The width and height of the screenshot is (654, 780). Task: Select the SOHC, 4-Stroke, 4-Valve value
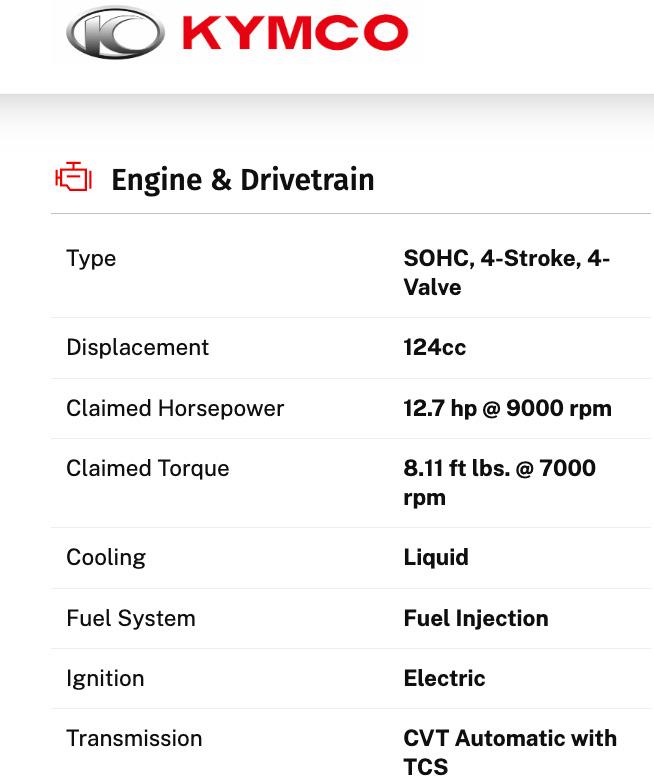pos(506,273)
